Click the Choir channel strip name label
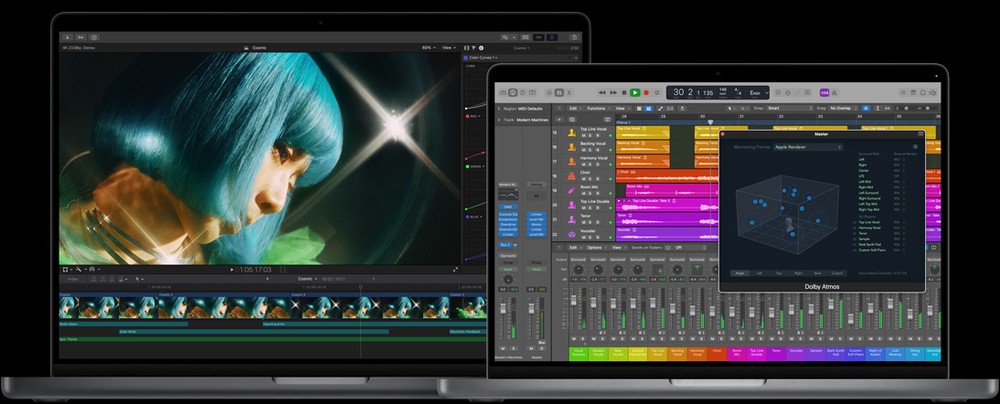 tap(715, 352)
